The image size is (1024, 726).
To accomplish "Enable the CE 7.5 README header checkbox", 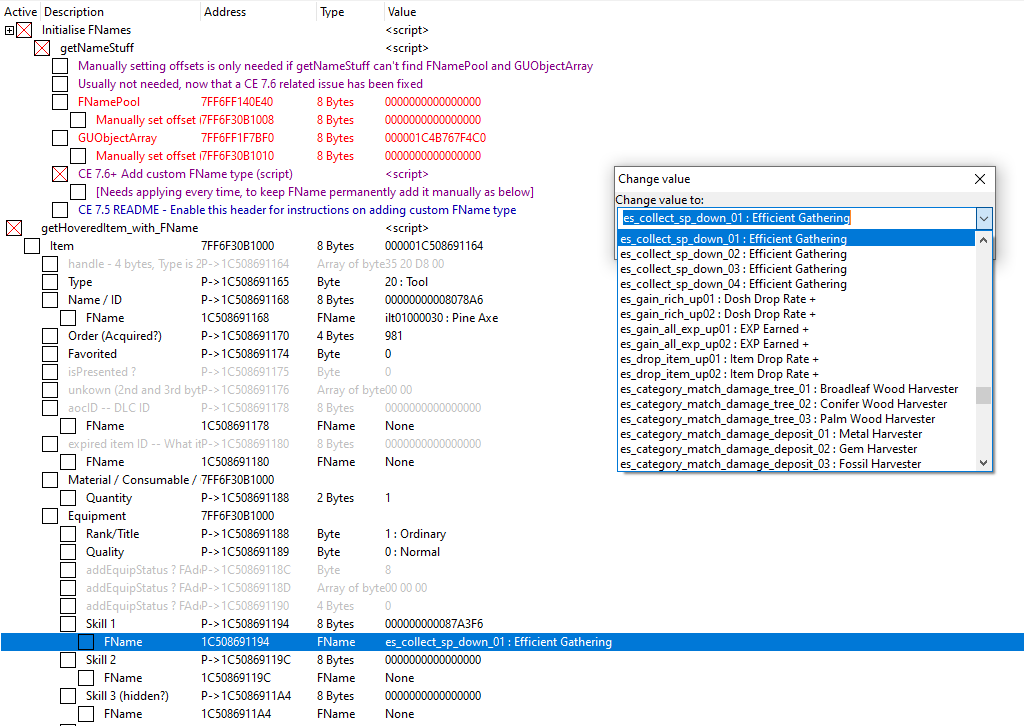I will (x=60, y=210).
